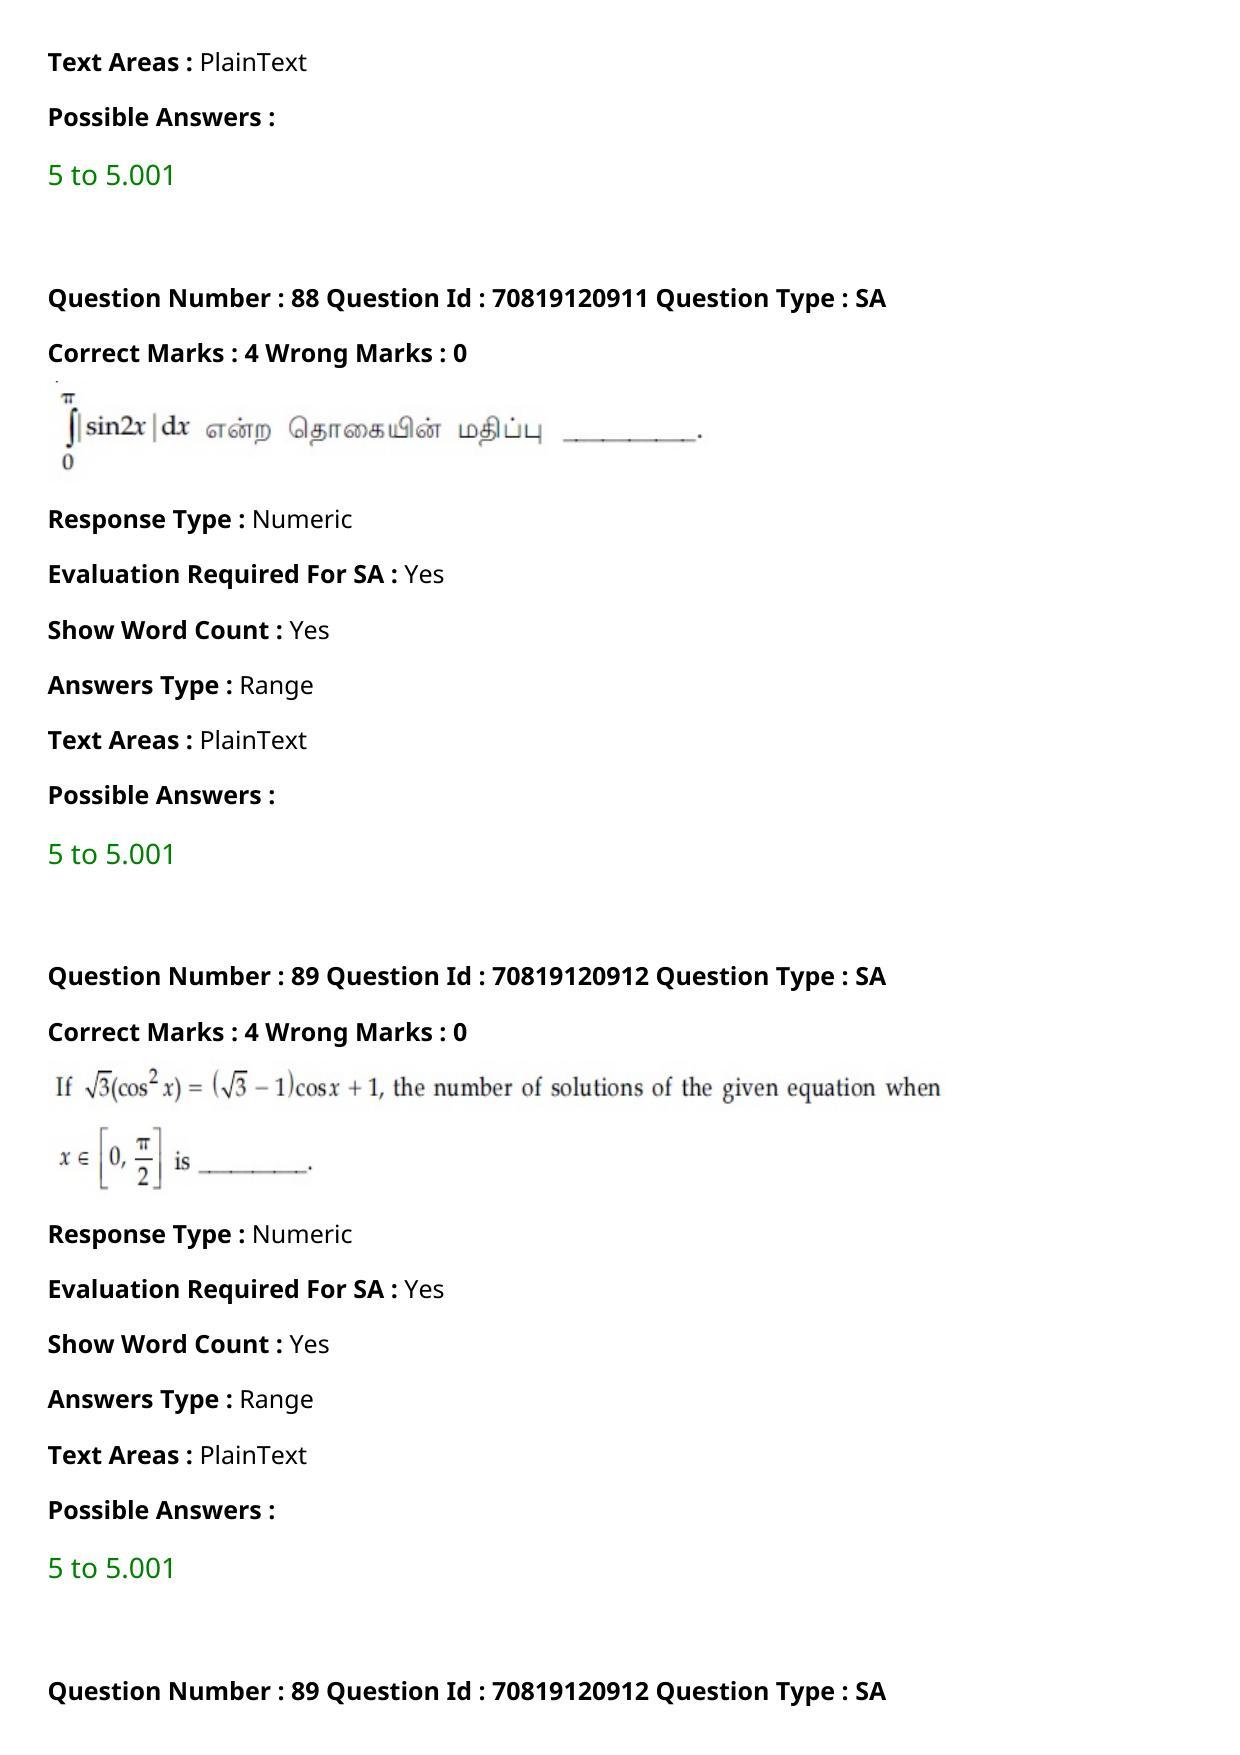The width and height of the screenshot is (1240, 1755).
Task: Click the last green '5 to 5.001' answer
Action: coord(111,1568)
